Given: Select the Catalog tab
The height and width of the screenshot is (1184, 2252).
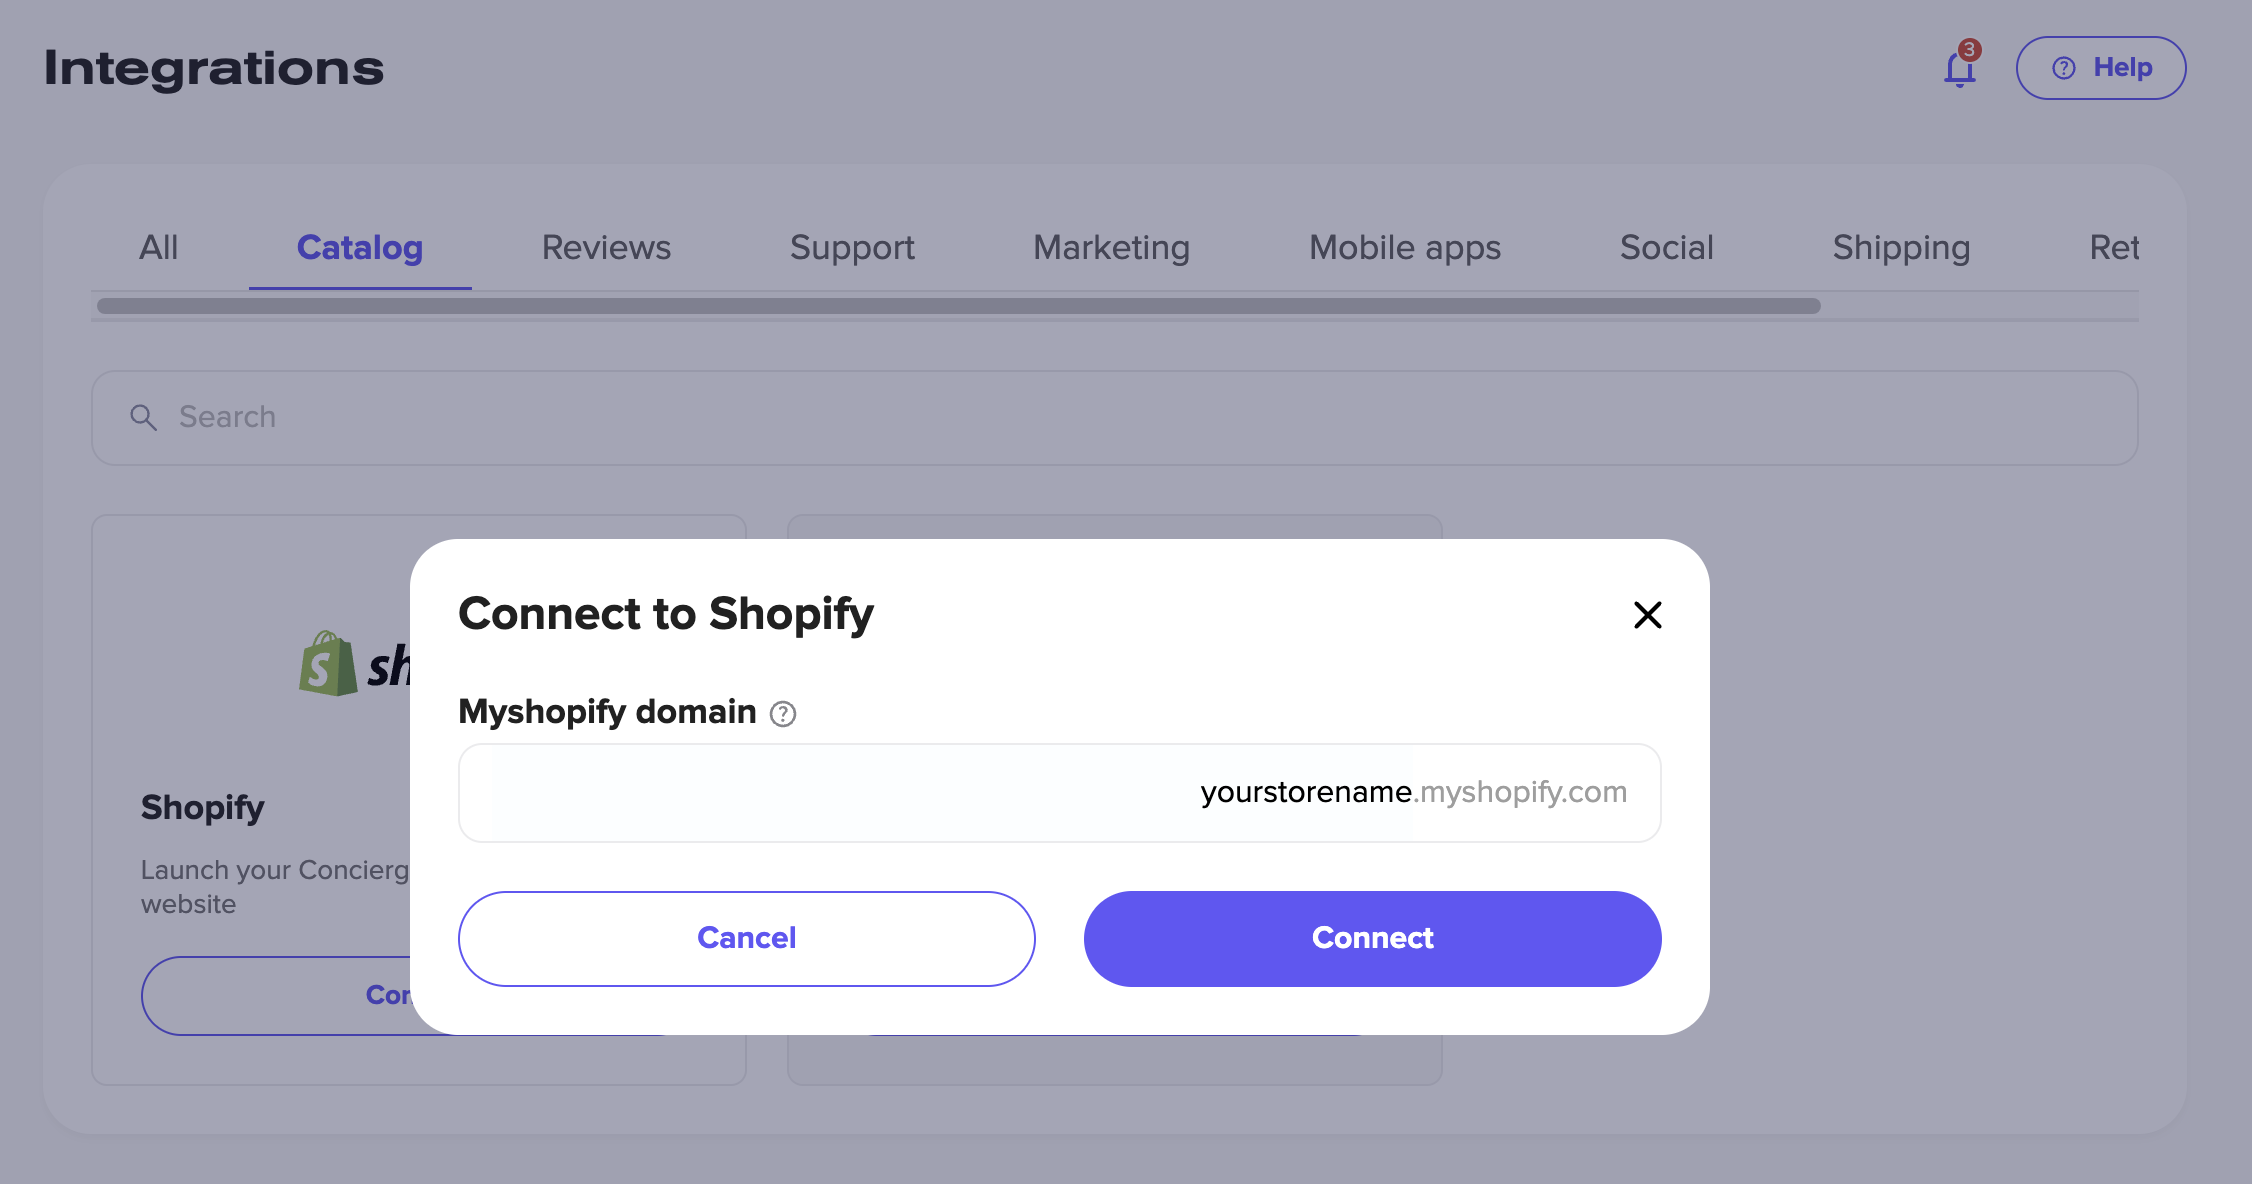Looking at the screenshot, I should coord(360,248).
